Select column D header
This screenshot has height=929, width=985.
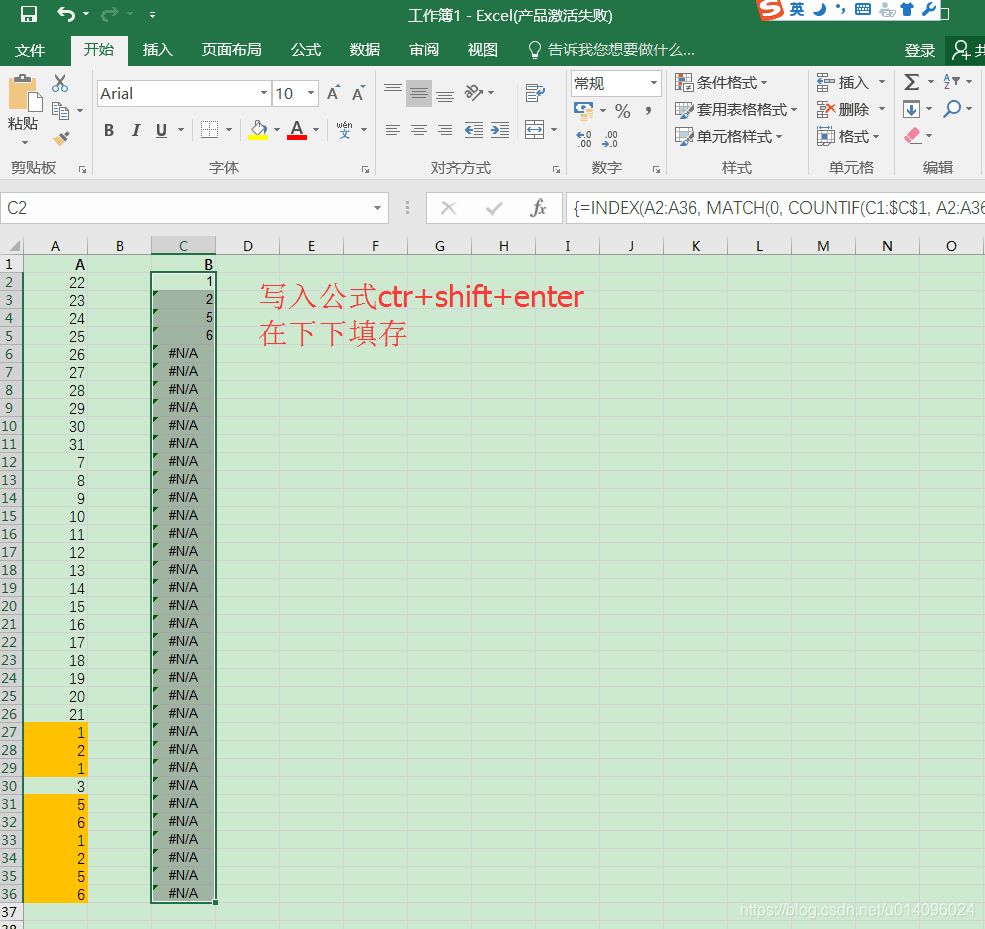(x=248, y=246)
